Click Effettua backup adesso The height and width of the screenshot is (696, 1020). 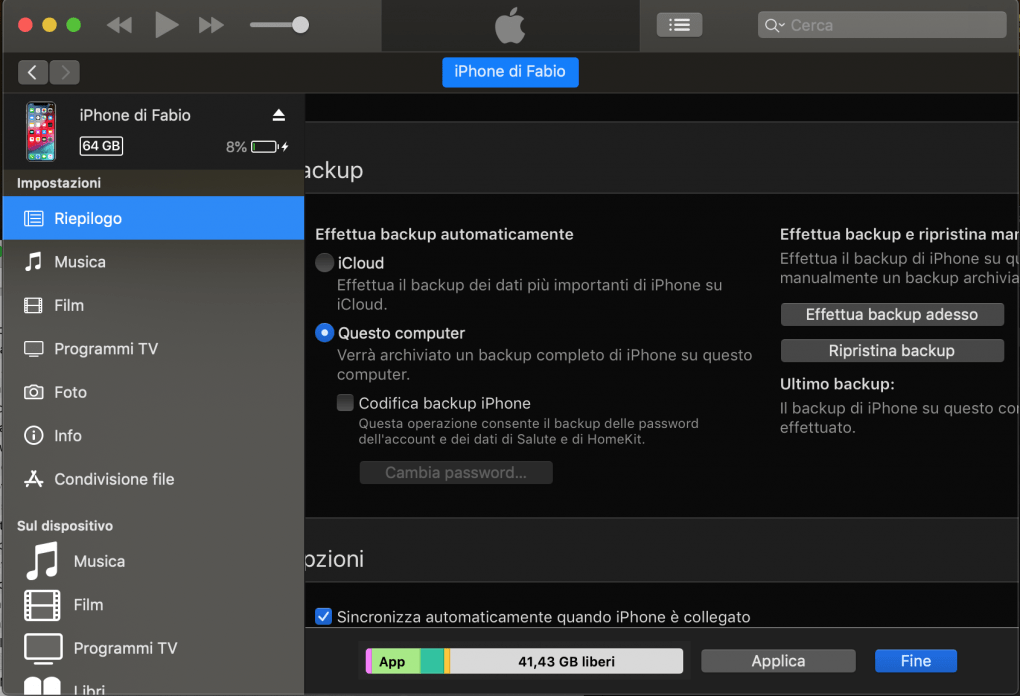coord(892,314)
